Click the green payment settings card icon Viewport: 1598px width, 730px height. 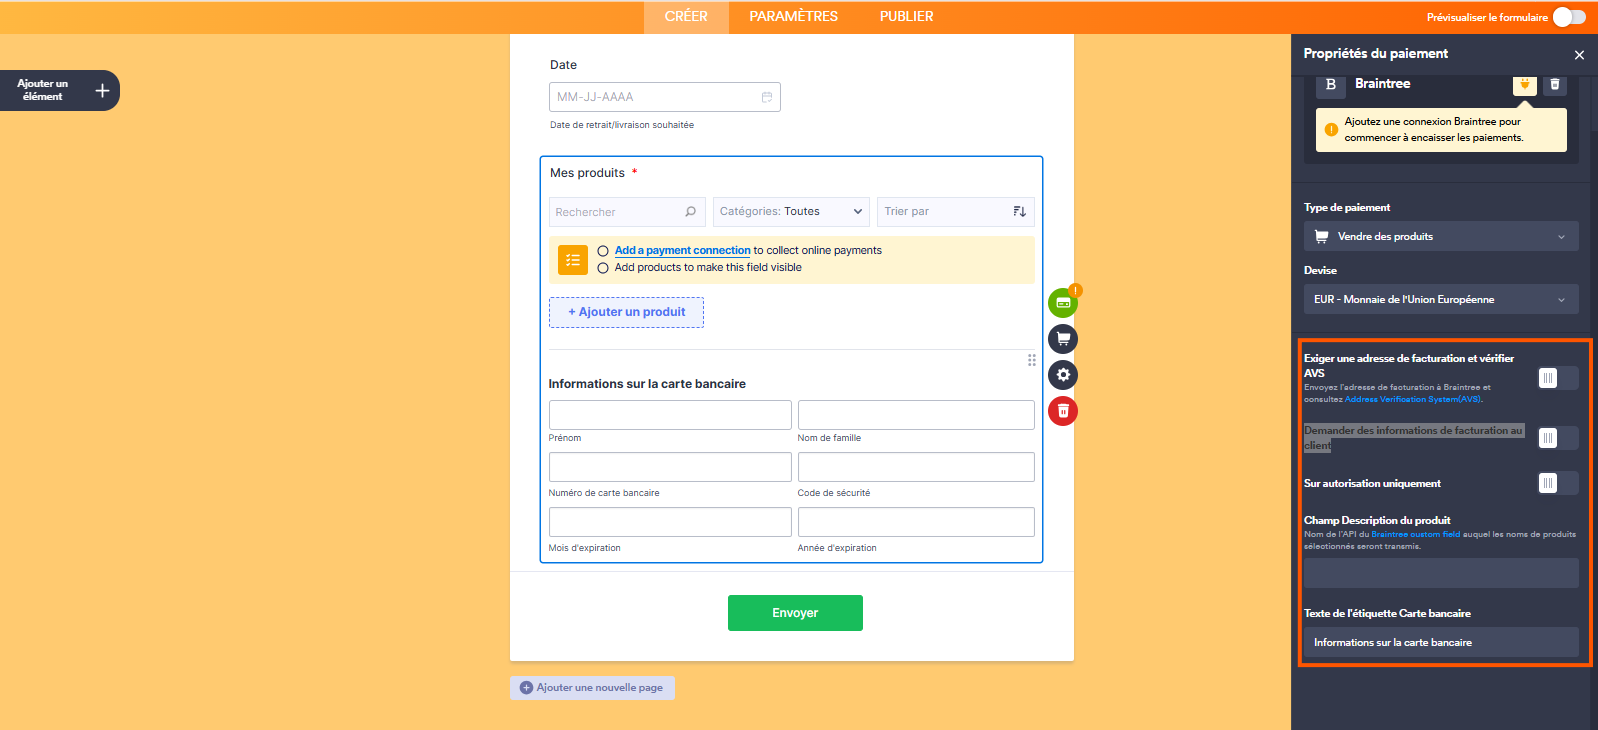pyautogui.click(x=1062, y=303)
